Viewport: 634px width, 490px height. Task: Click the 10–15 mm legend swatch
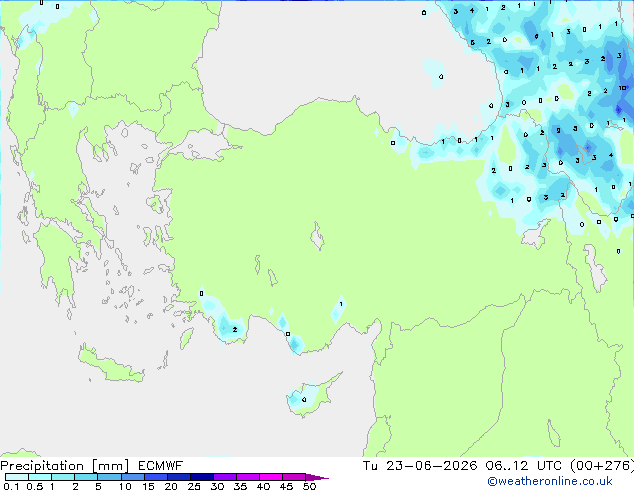point(133,477)
